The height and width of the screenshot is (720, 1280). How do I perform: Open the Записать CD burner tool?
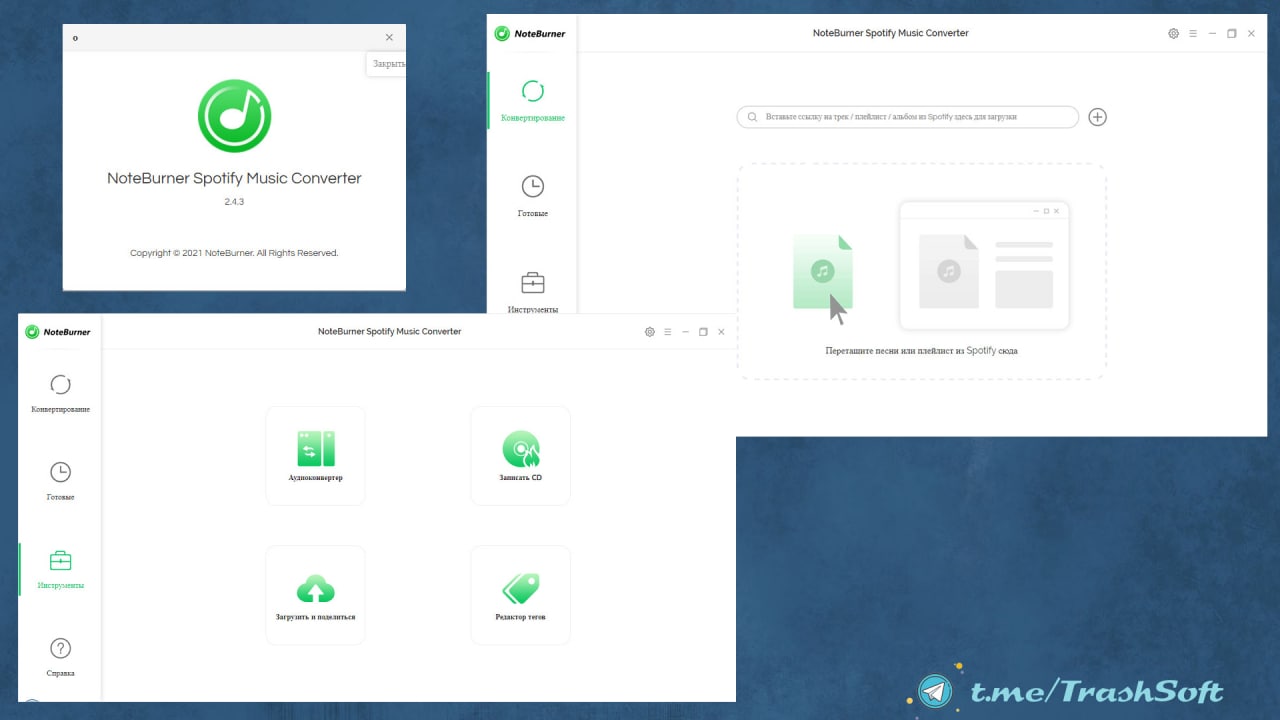520,456
